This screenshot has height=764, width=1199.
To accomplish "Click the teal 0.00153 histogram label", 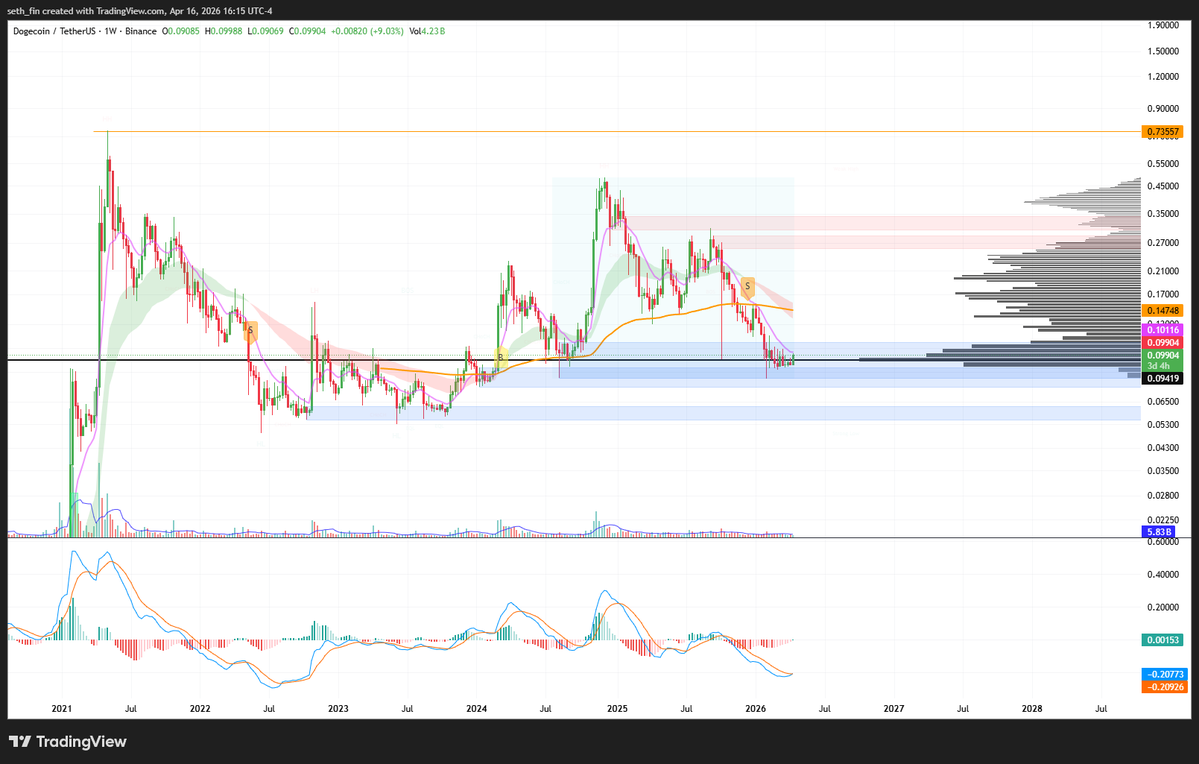I will tap(1162, 640).
